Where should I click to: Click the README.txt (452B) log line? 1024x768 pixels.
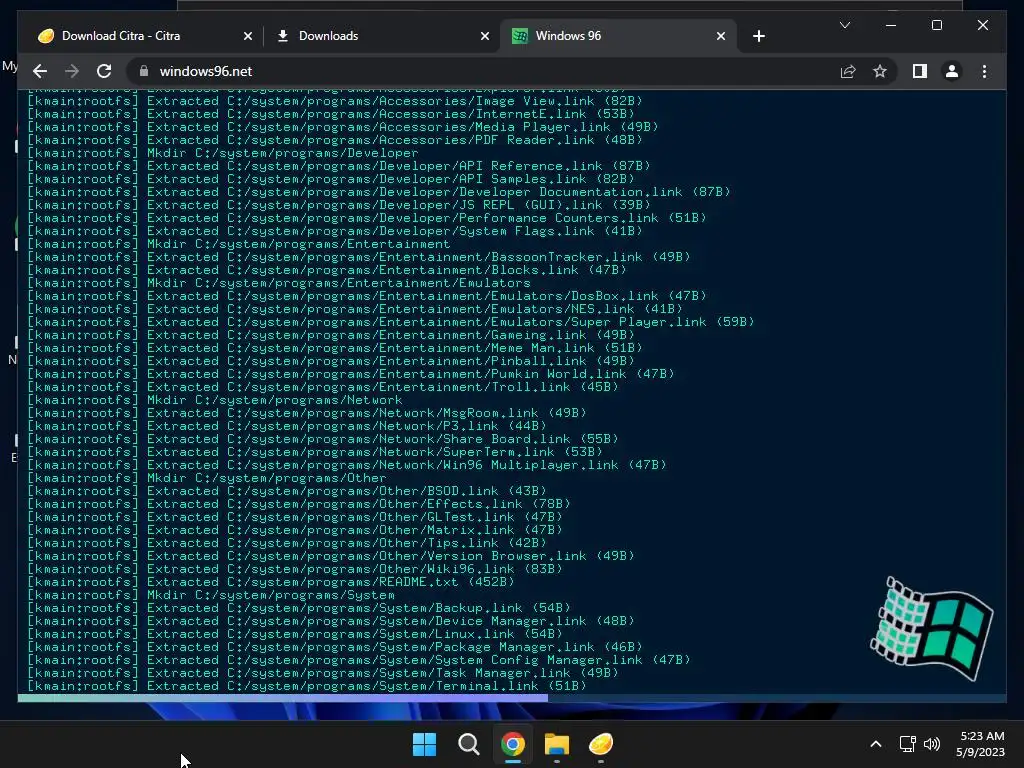pyautogui.click(x=271, y=582)
